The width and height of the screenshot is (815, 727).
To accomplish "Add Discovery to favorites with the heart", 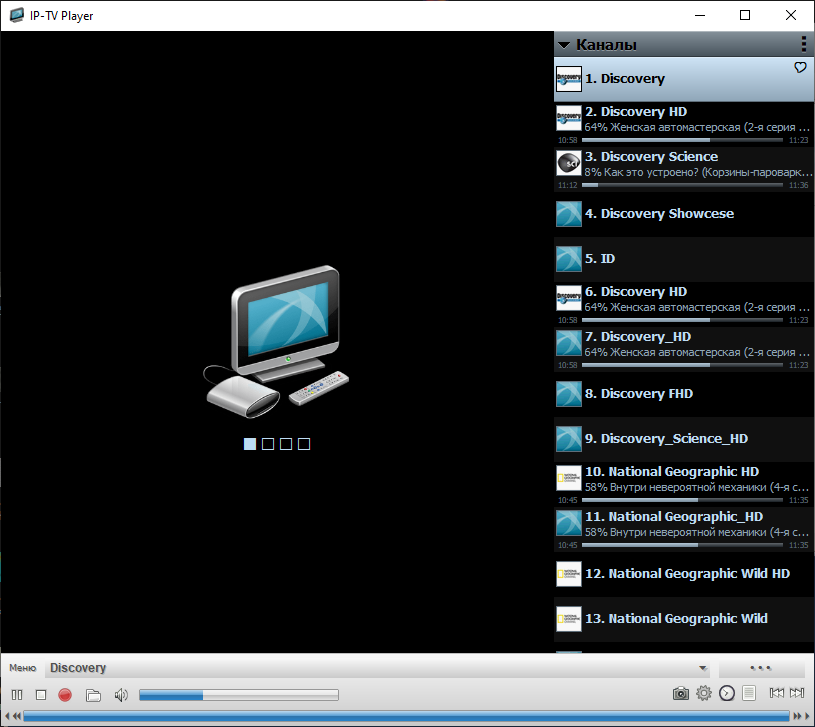I will [x=800, y=67].
